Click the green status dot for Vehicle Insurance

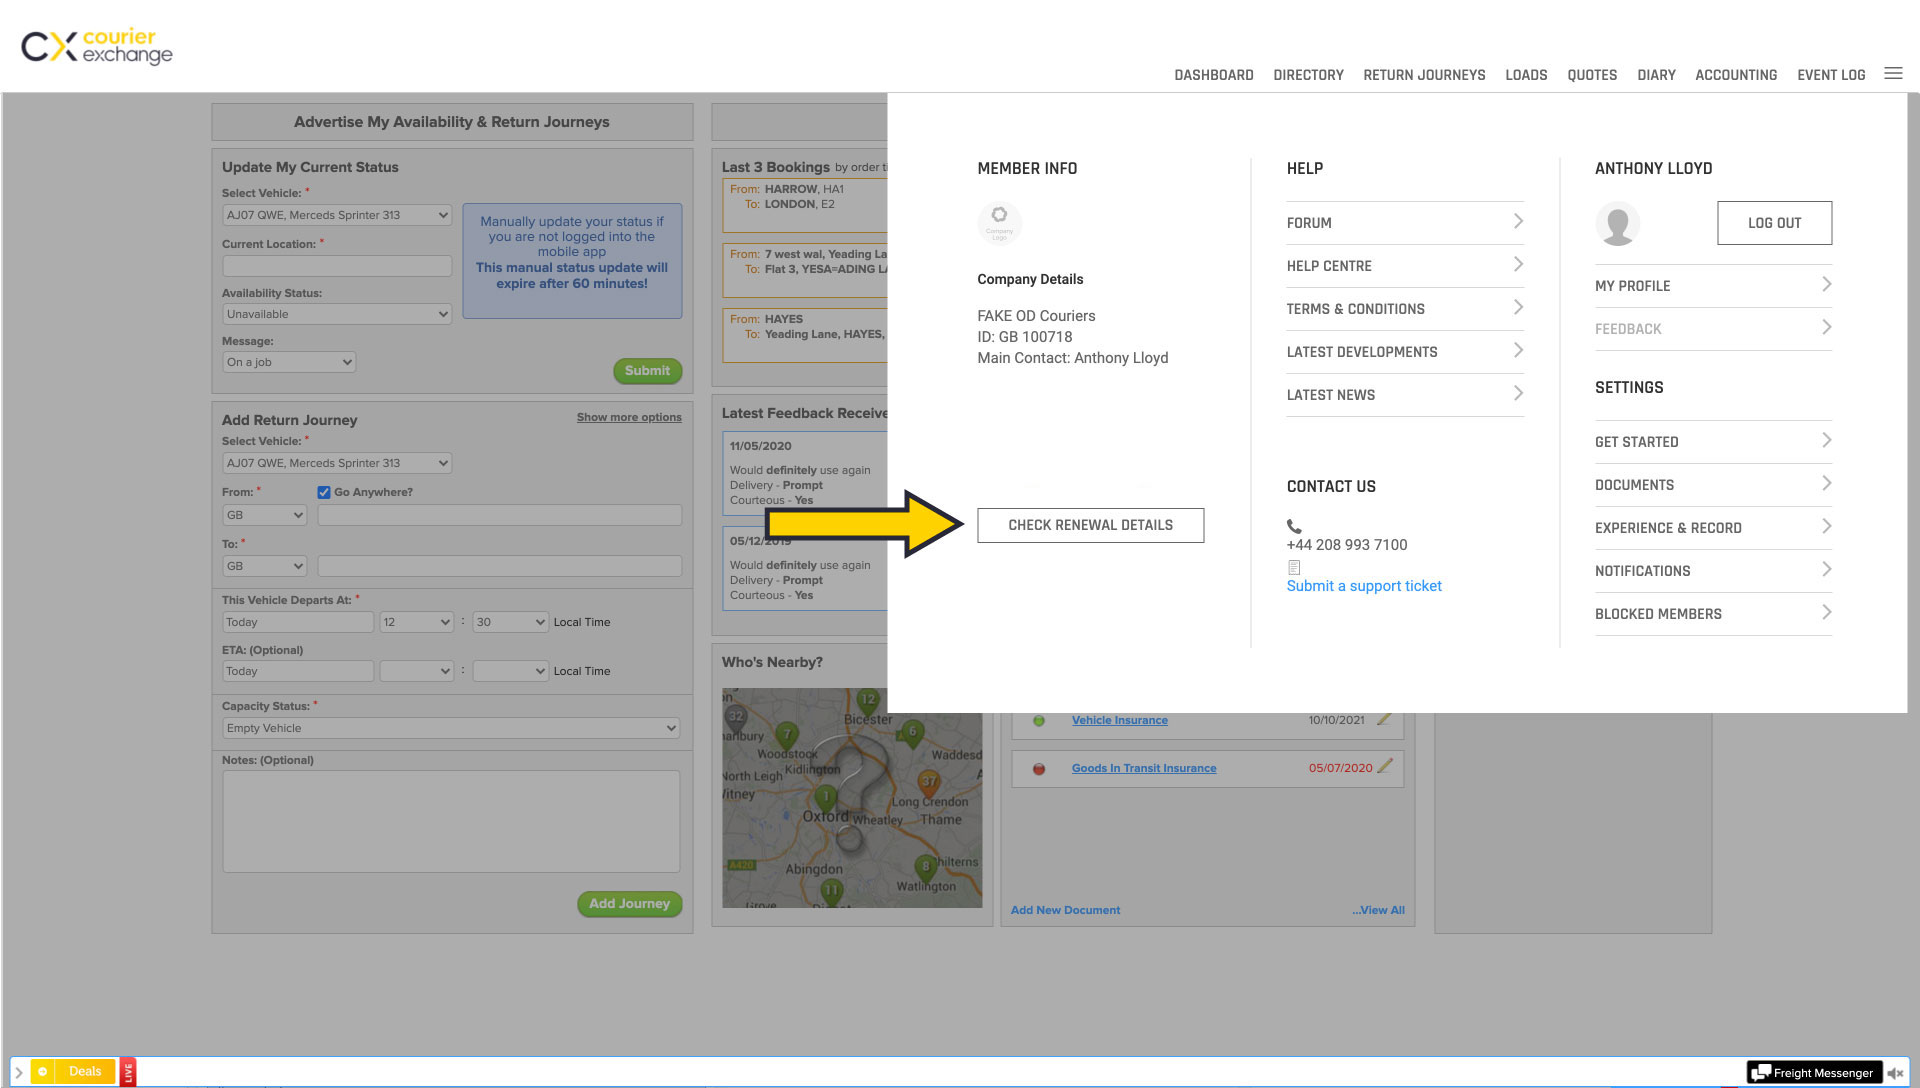1039,721
